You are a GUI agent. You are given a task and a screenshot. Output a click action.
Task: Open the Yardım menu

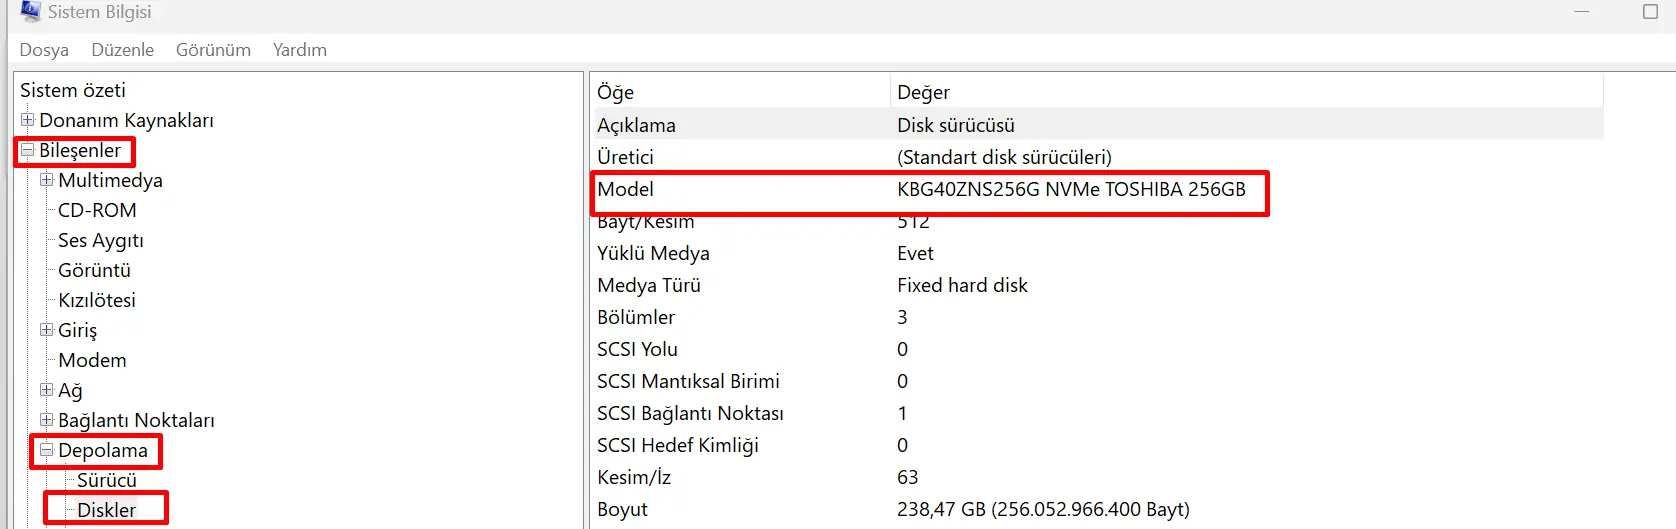pyautogui.click(x=299, y=50)
